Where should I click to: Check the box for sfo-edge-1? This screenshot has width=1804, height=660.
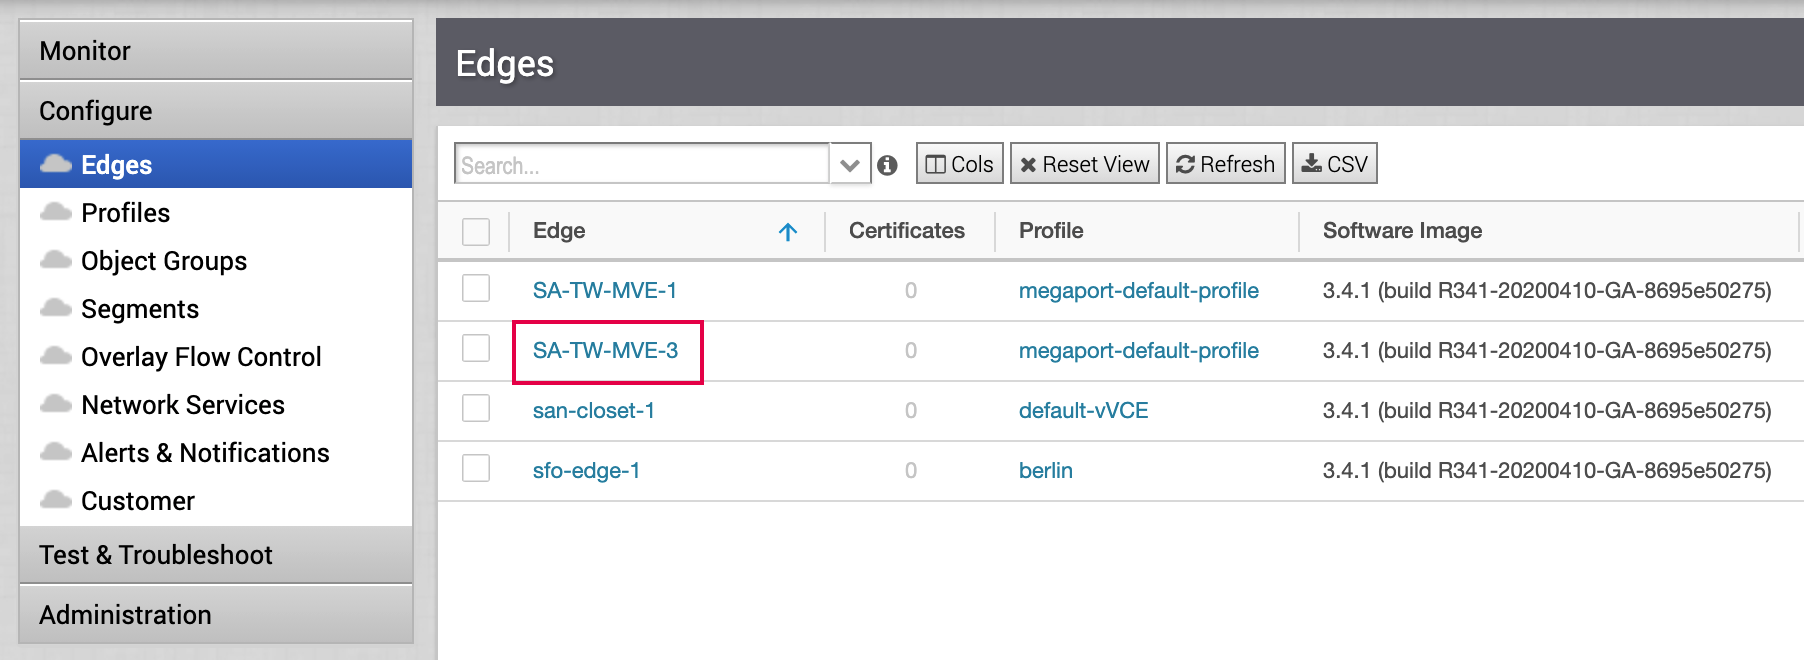click(x=476, y=469)
